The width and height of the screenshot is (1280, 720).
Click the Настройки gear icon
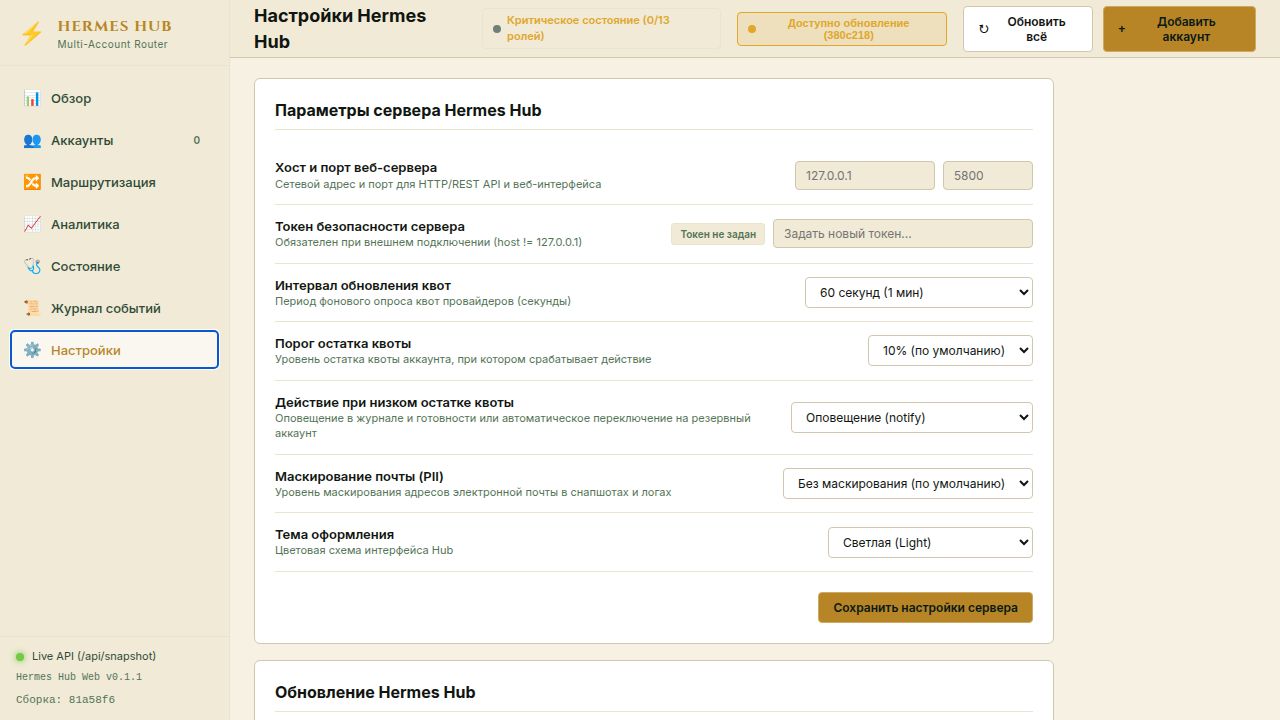(32, 350)
